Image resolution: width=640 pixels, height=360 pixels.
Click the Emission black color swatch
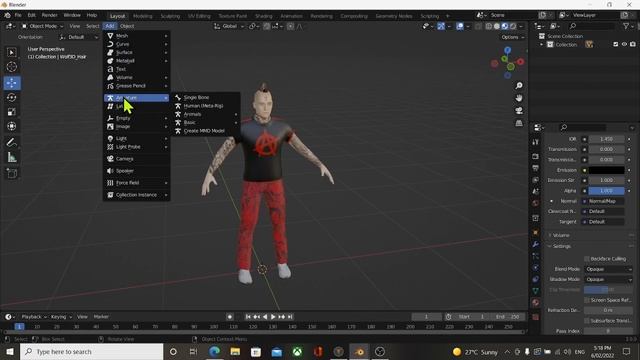[607, 170]
